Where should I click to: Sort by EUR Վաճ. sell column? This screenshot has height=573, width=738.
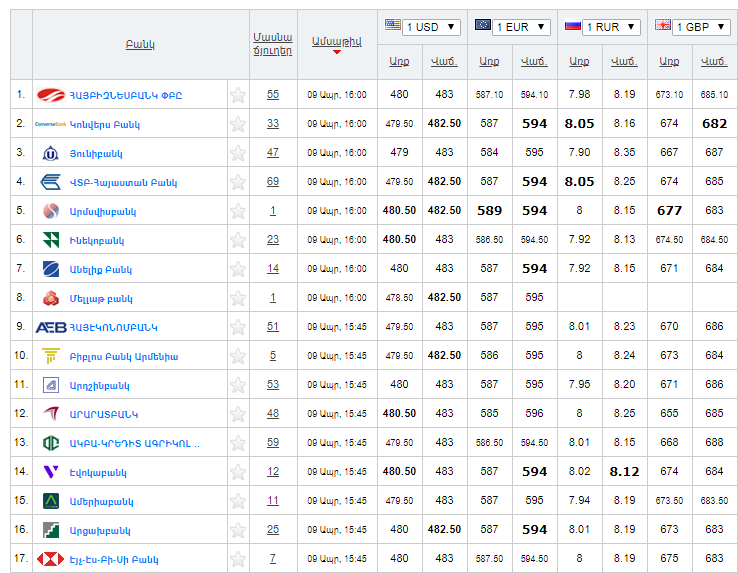534,61
